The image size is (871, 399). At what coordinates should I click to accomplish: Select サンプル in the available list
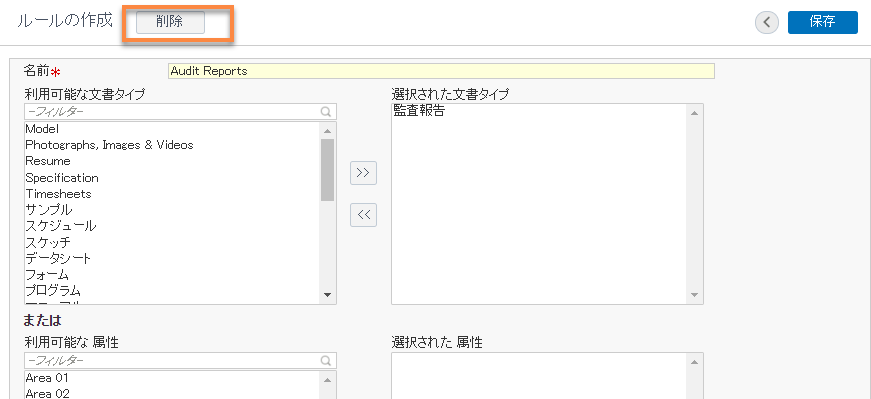pos(172,210)
